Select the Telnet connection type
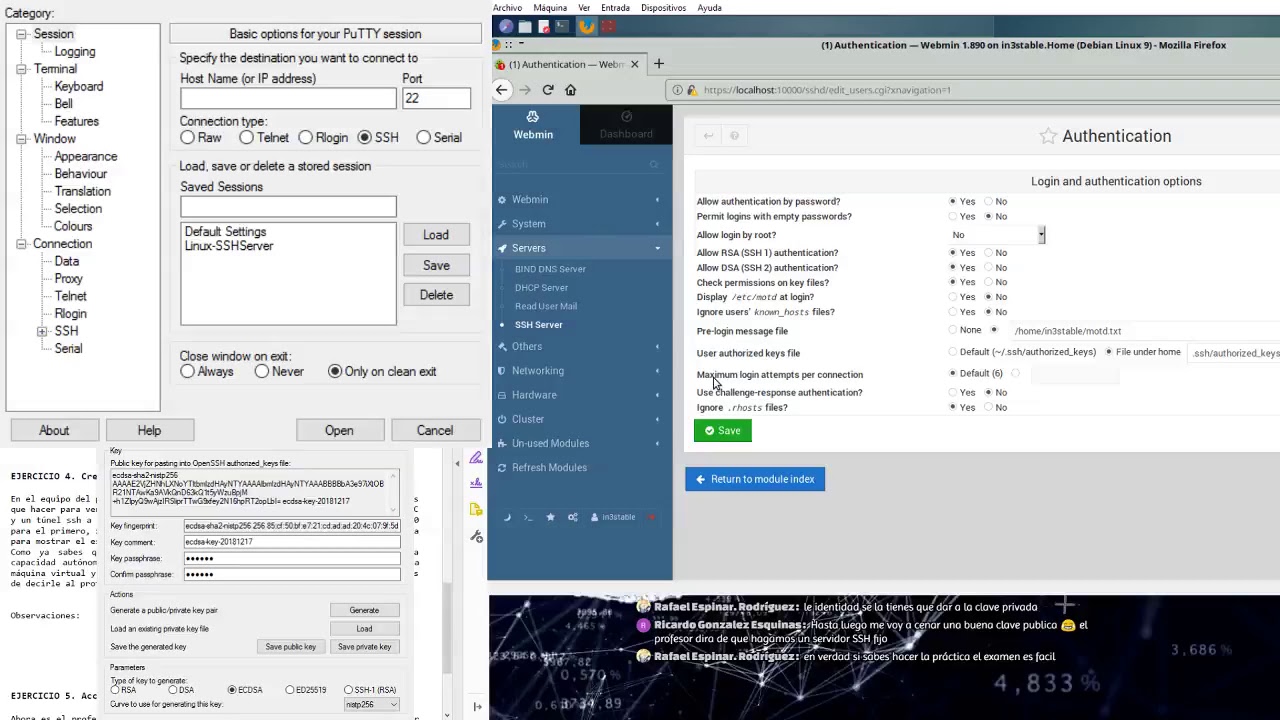 (x=246, y=138)
